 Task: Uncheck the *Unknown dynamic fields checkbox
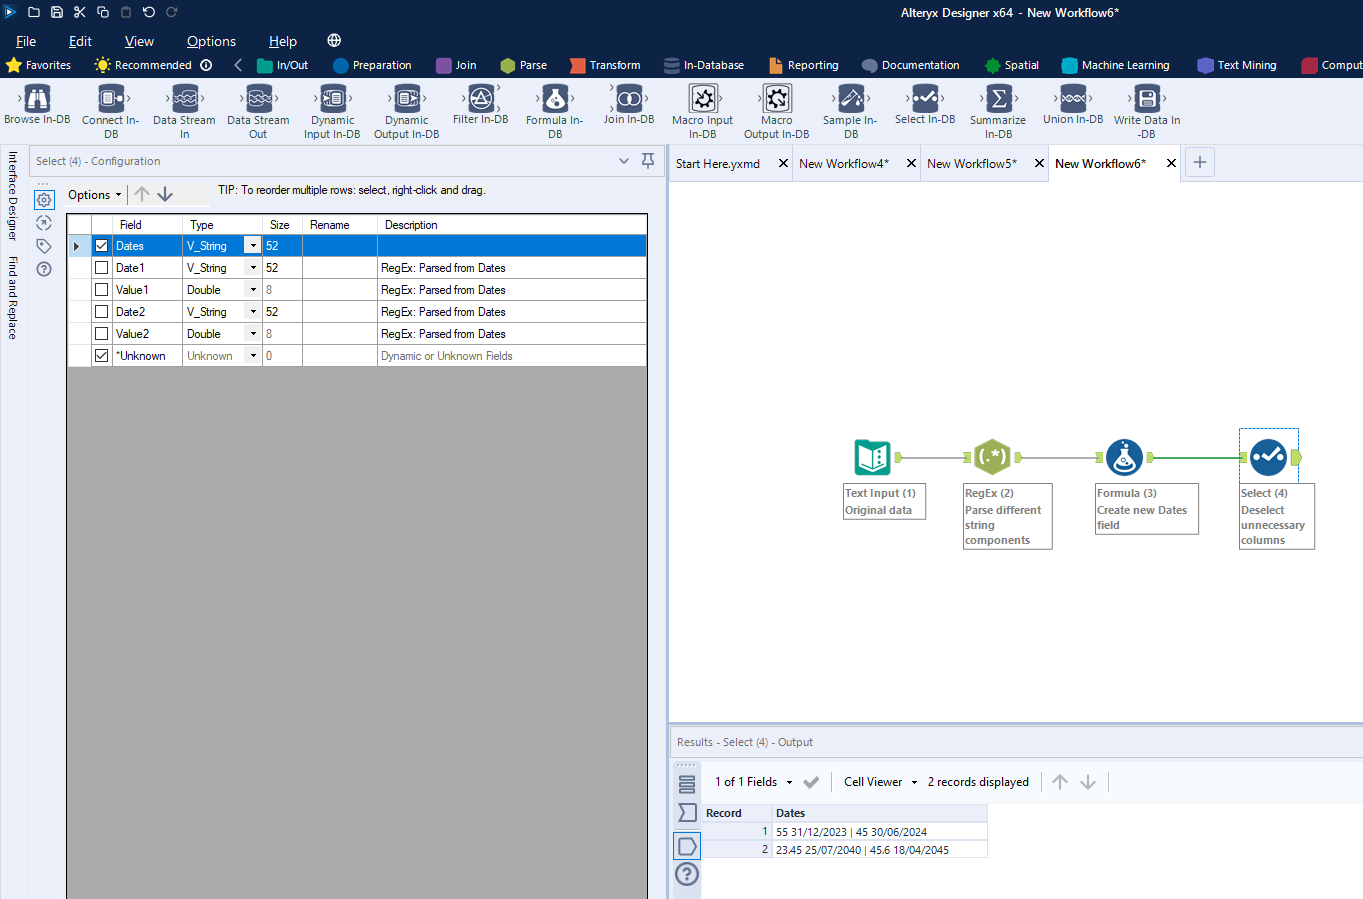[101, 355]
